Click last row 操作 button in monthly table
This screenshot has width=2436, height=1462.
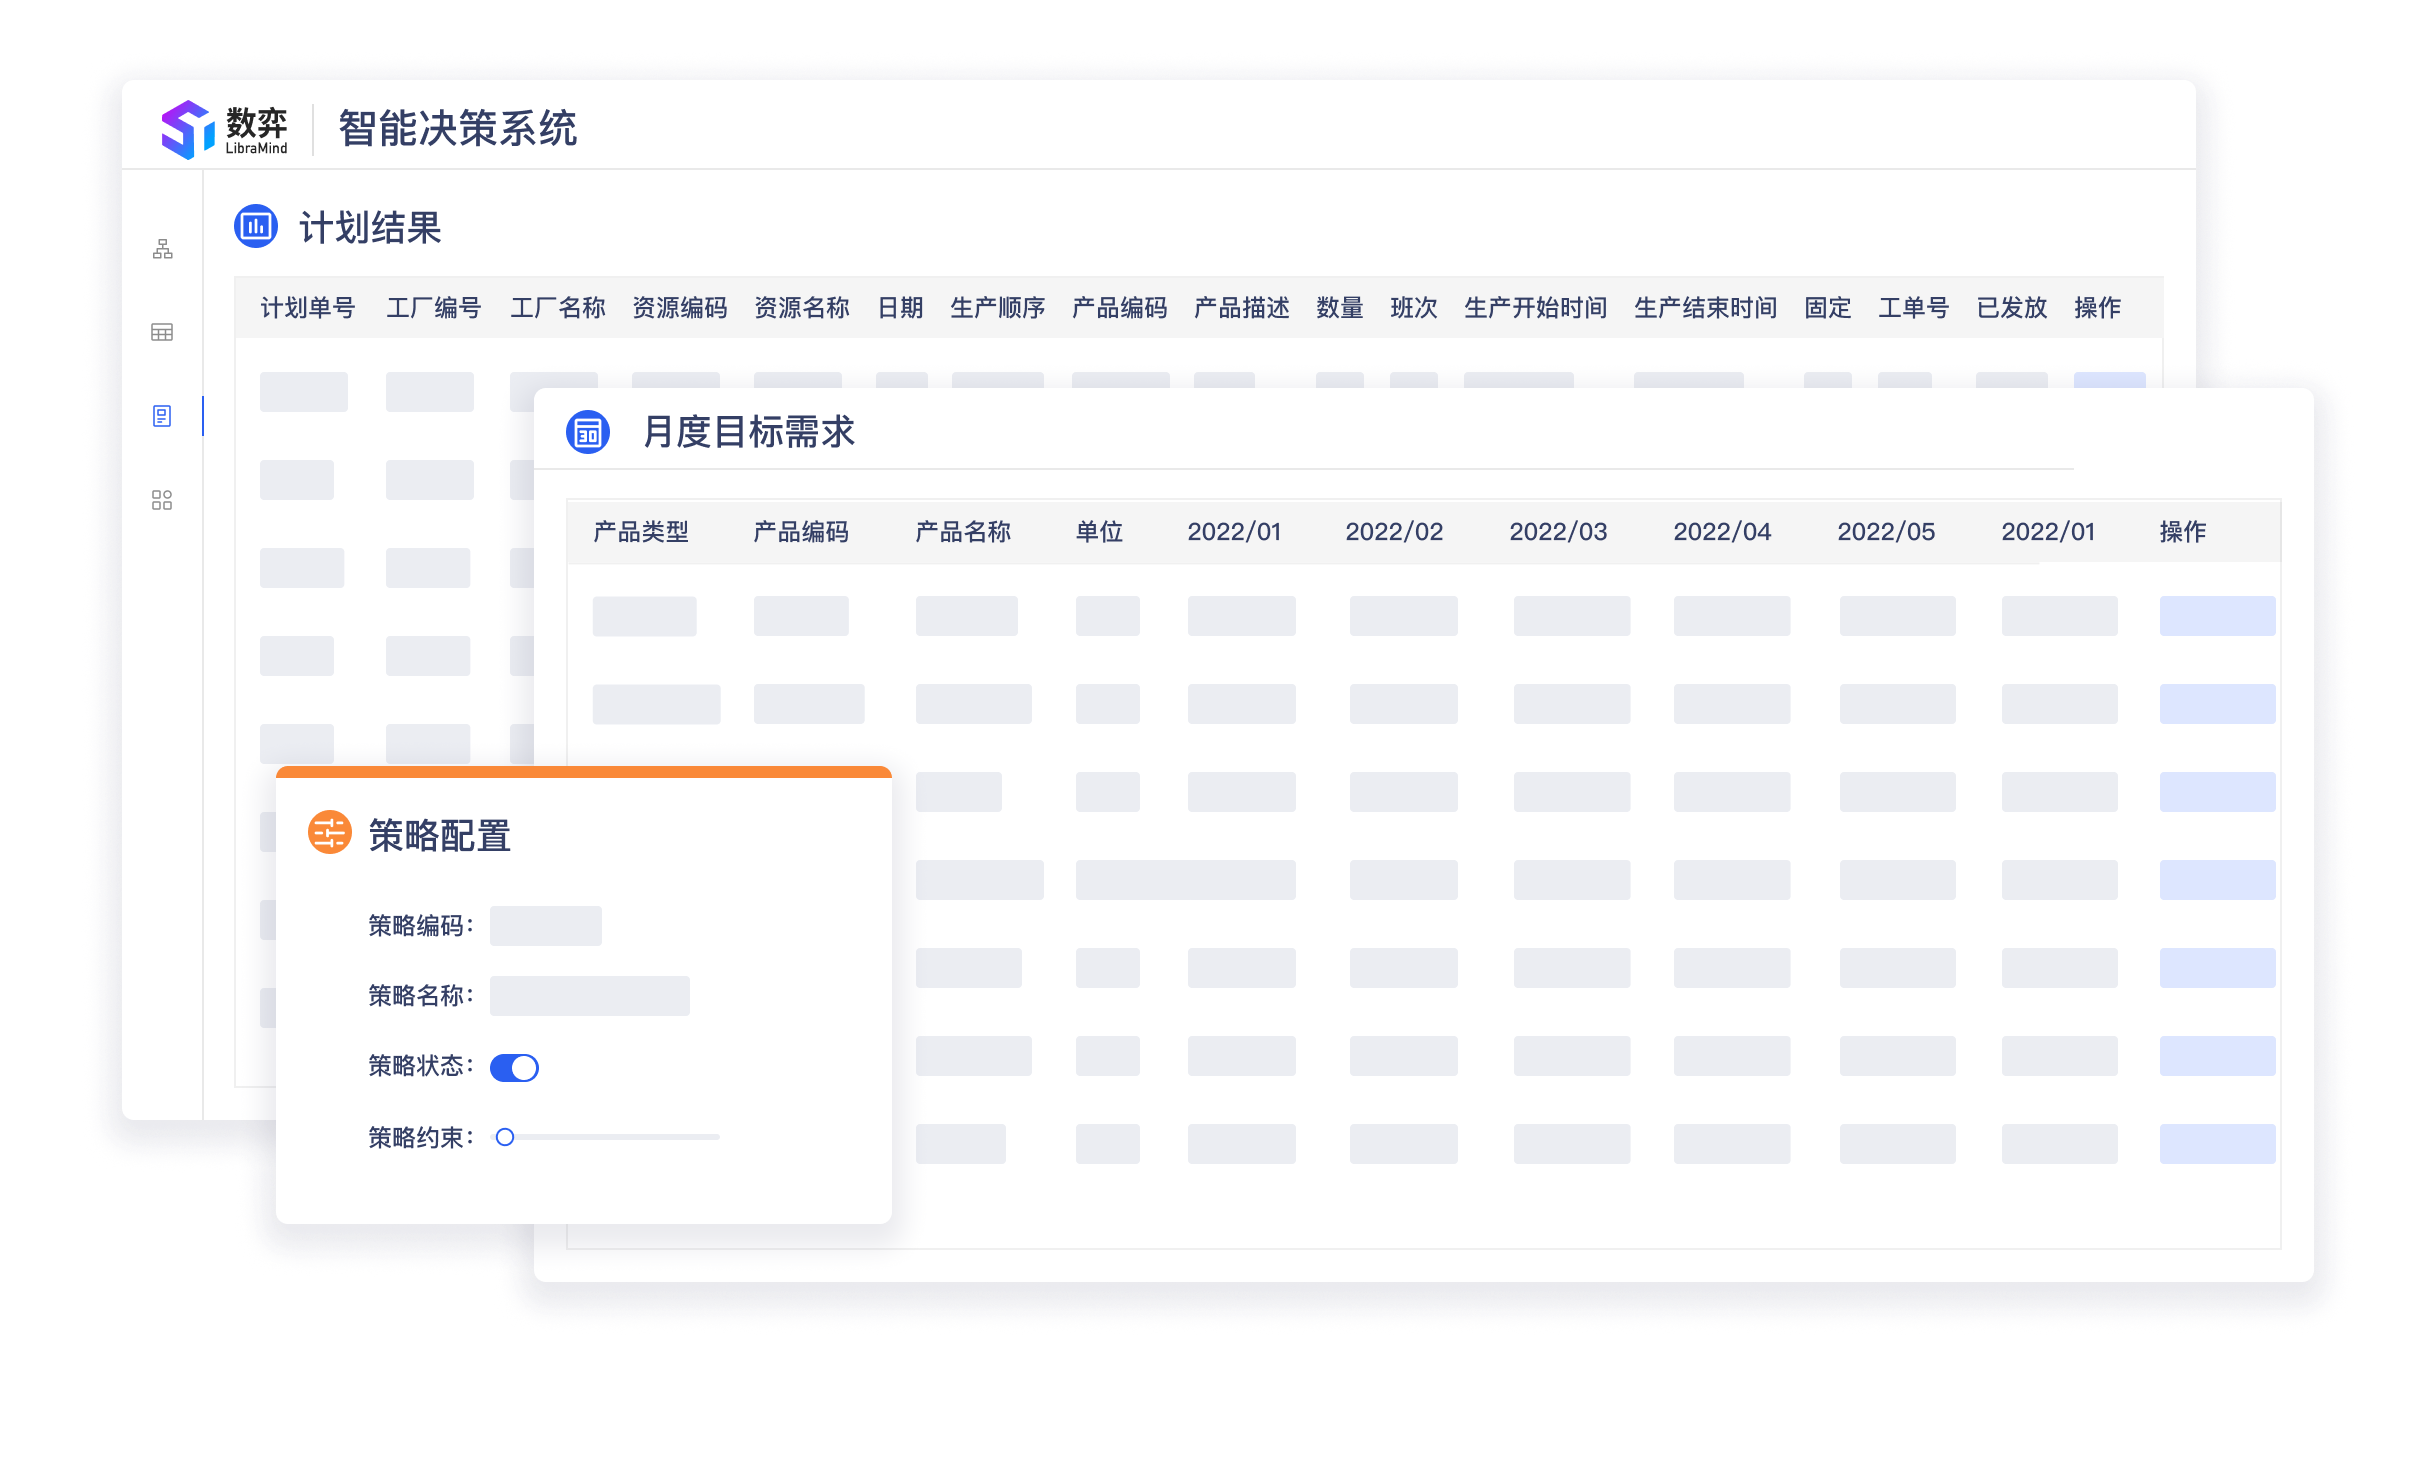pos(2217,1144)
